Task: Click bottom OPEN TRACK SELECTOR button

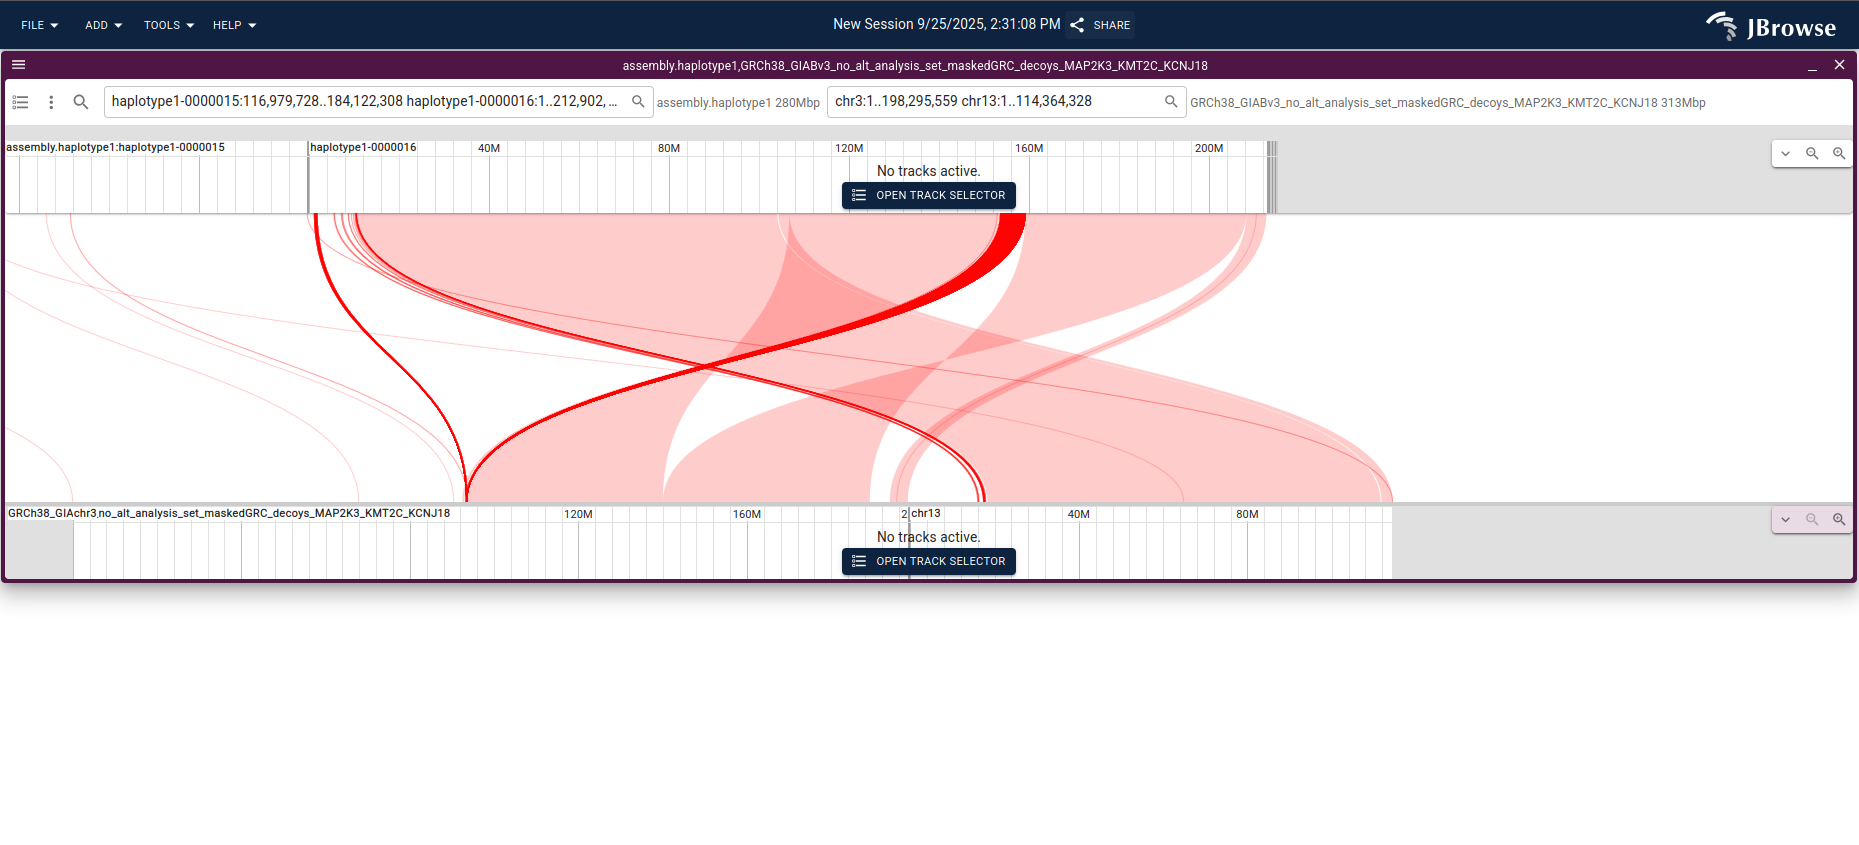Action: 929,562
